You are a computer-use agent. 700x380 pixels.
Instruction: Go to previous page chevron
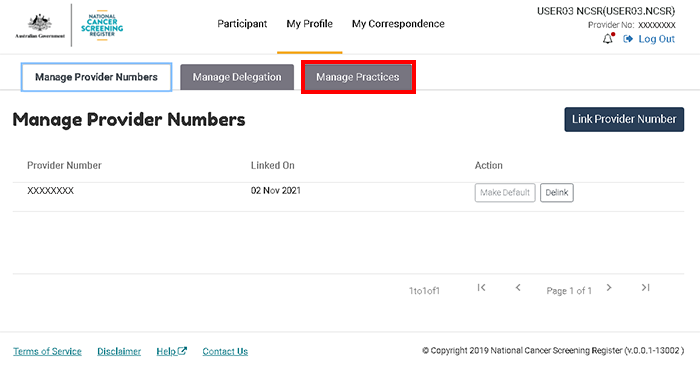(518, 288)
